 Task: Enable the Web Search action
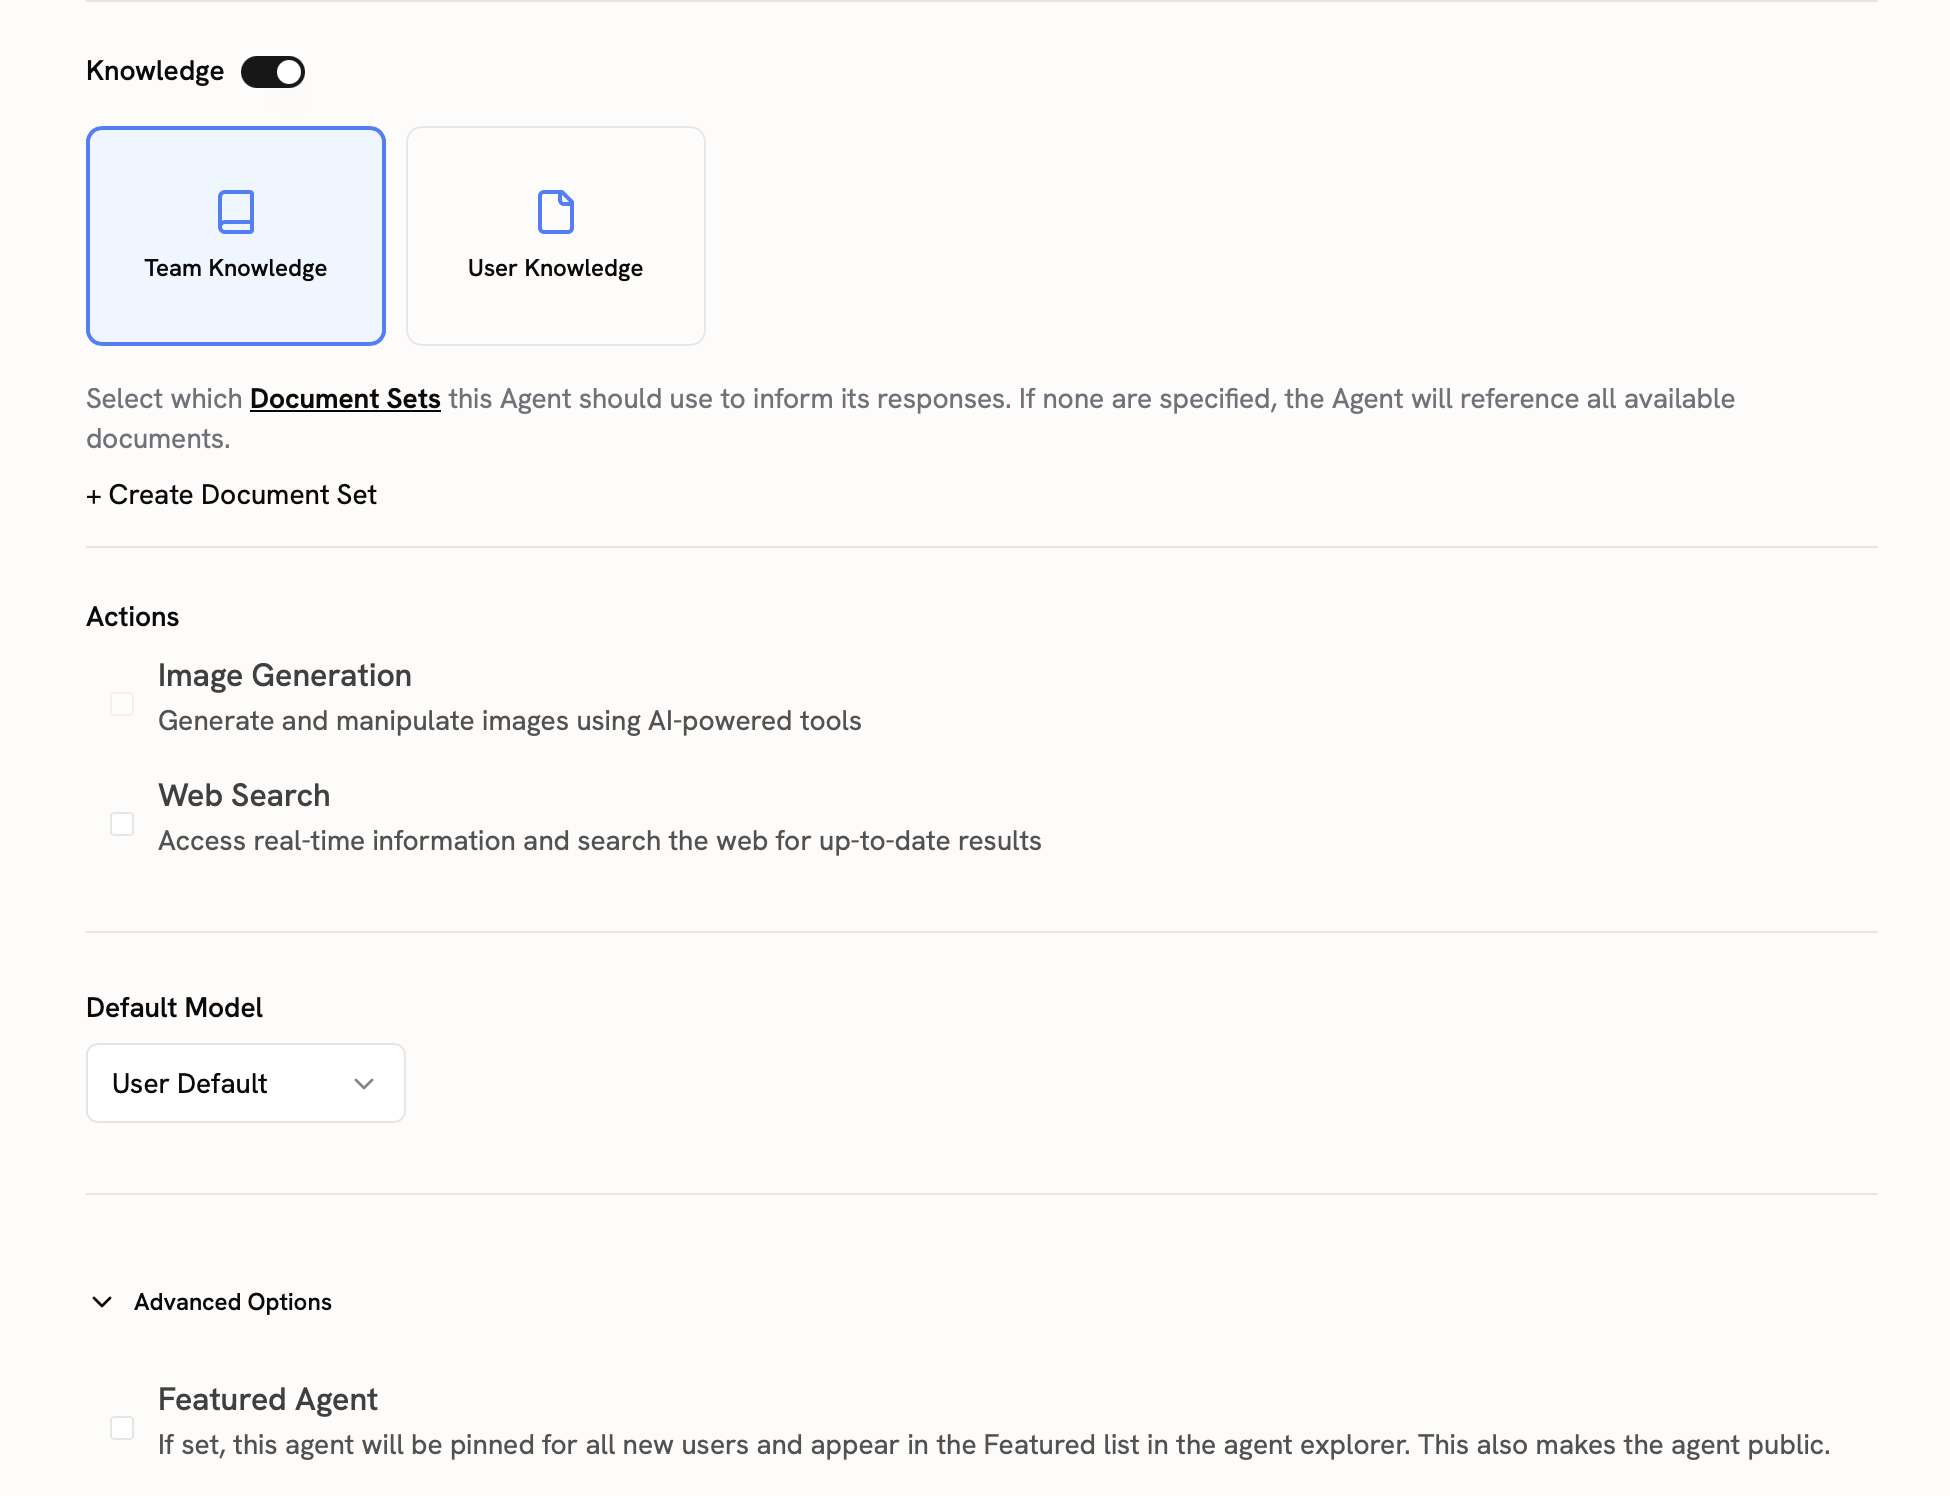[x=122, y=823]
